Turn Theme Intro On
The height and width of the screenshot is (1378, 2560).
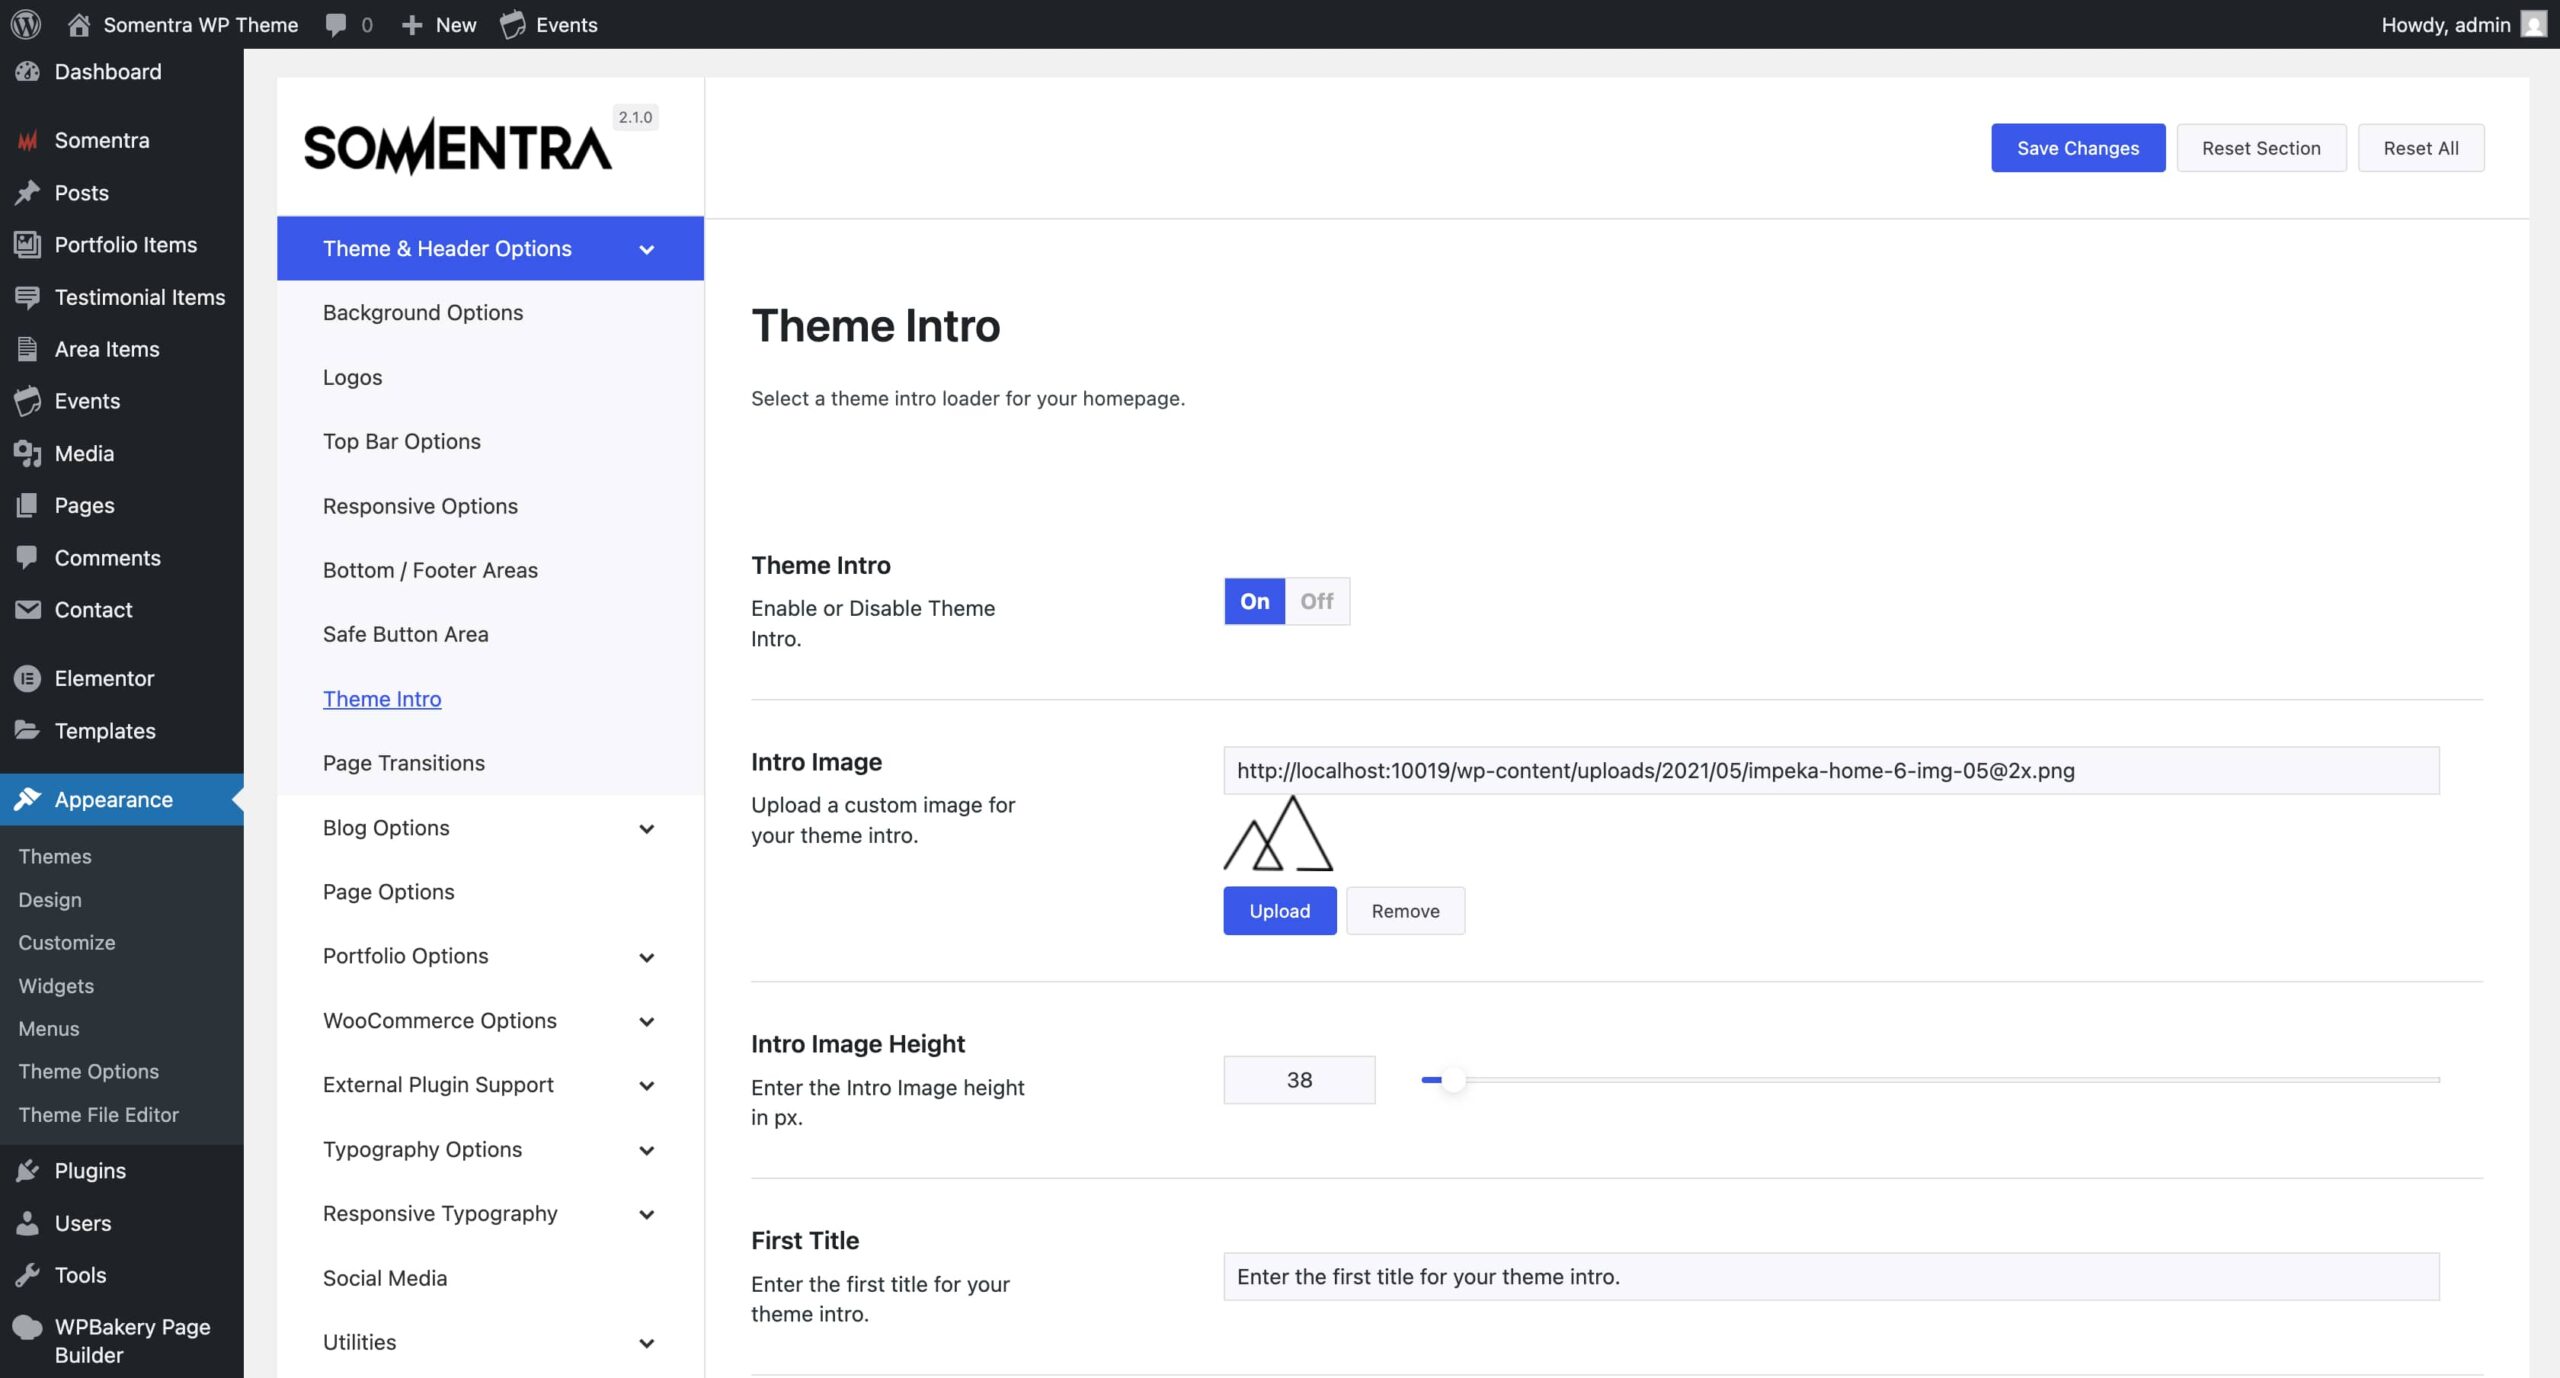(1254, 601)
